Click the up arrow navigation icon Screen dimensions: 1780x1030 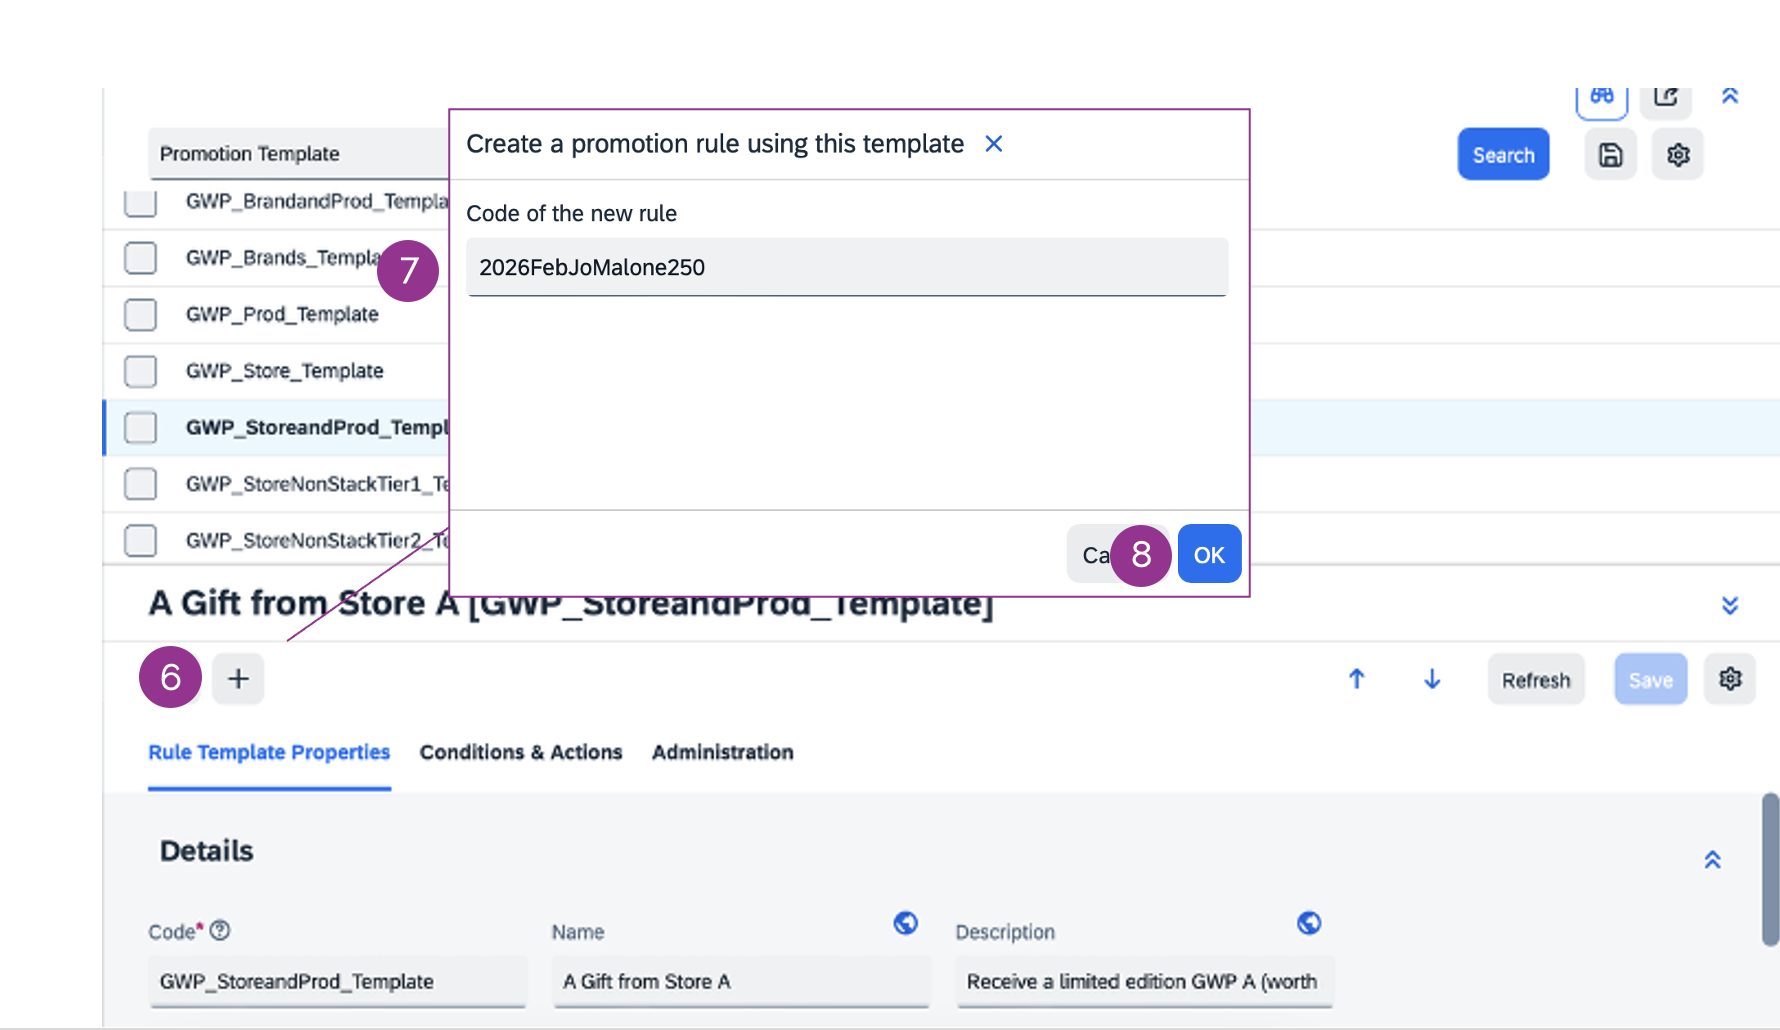[1356, 679]
